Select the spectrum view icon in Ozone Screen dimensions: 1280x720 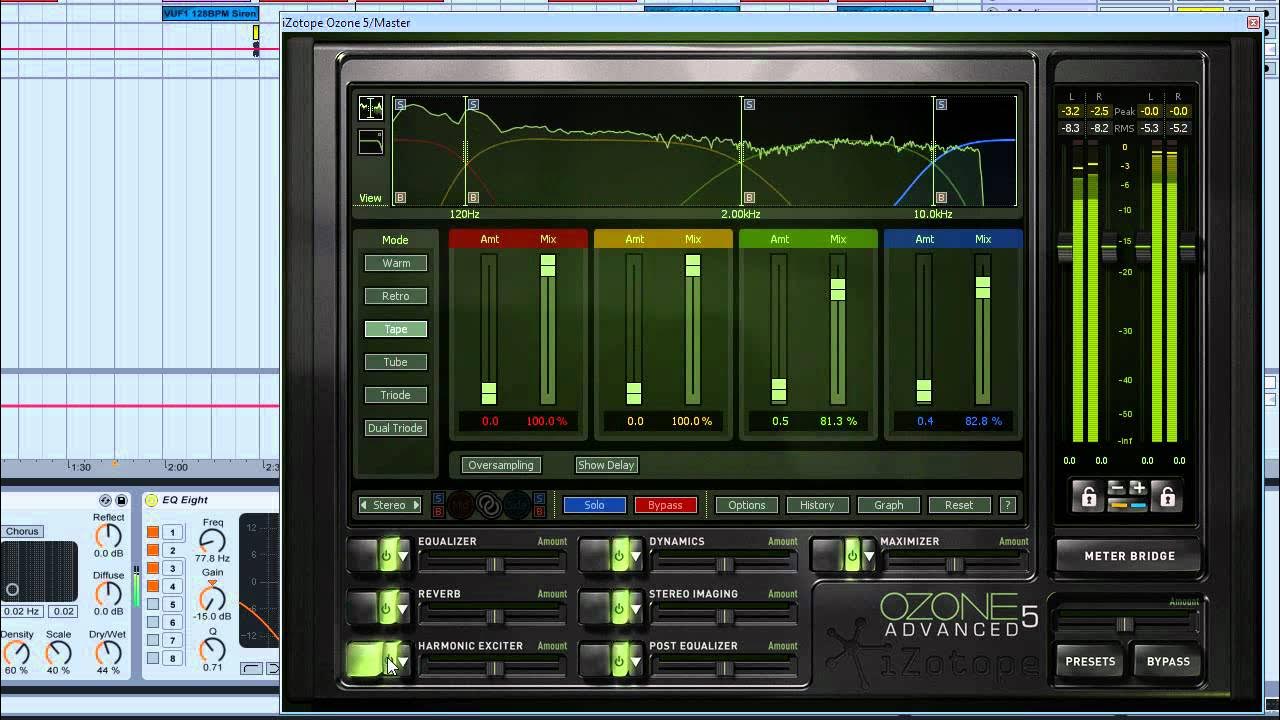(x=371, y=109)
